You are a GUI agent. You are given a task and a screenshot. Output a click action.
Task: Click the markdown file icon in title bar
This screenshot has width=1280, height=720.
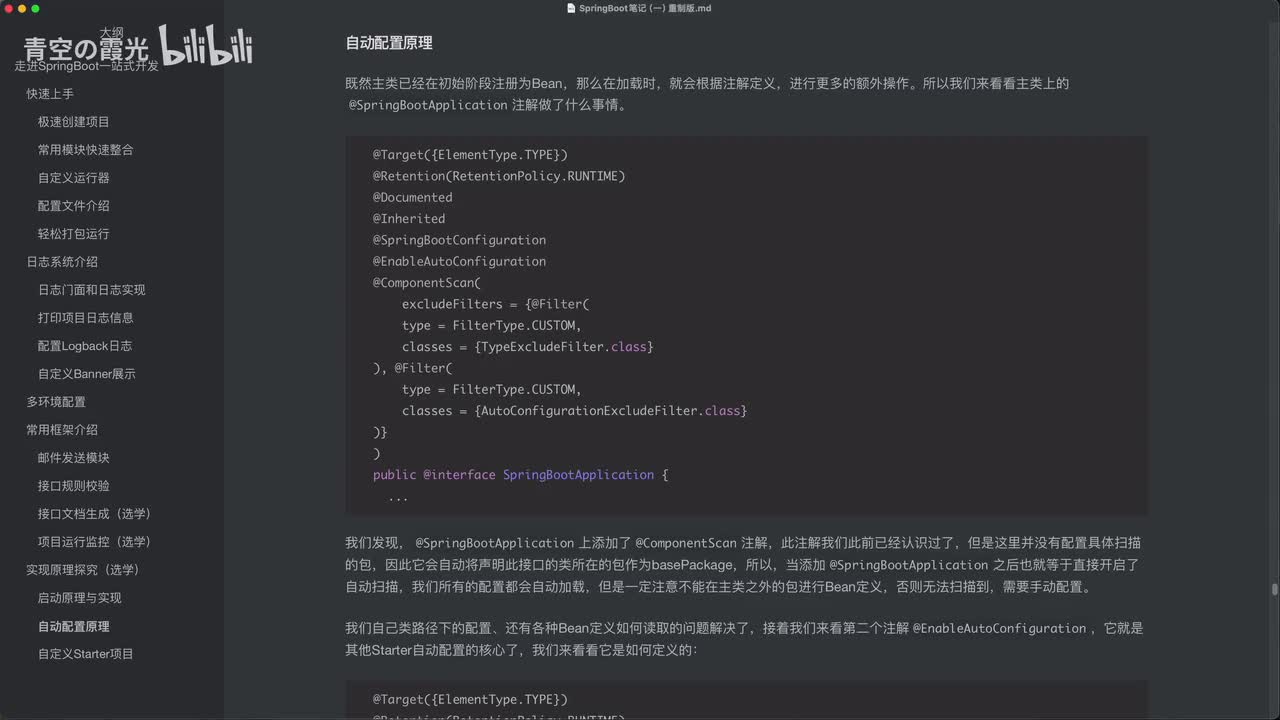pos(571,8)
